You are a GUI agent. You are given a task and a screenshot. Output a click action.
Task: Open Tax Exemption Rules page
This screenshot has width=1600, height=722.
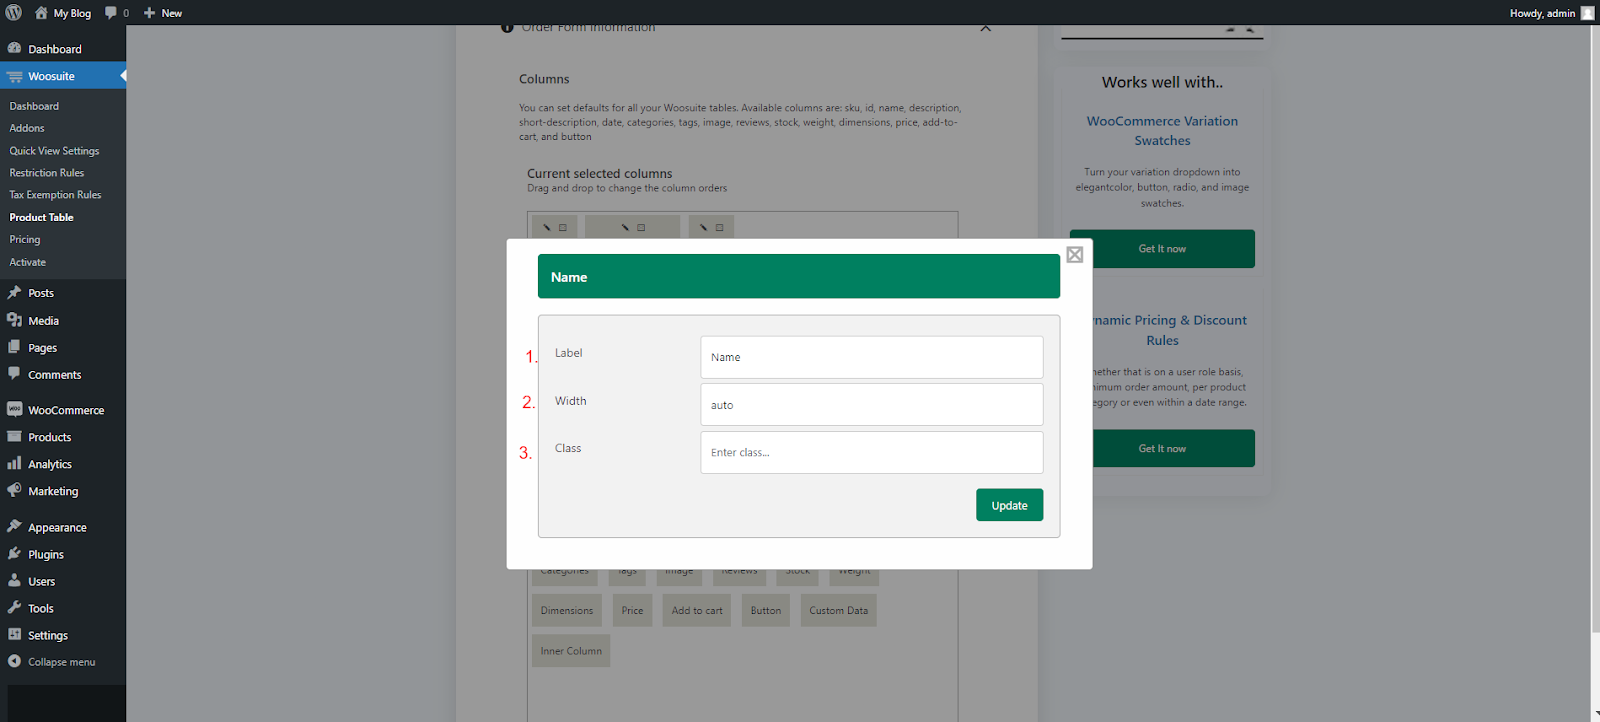pos(55,195)
